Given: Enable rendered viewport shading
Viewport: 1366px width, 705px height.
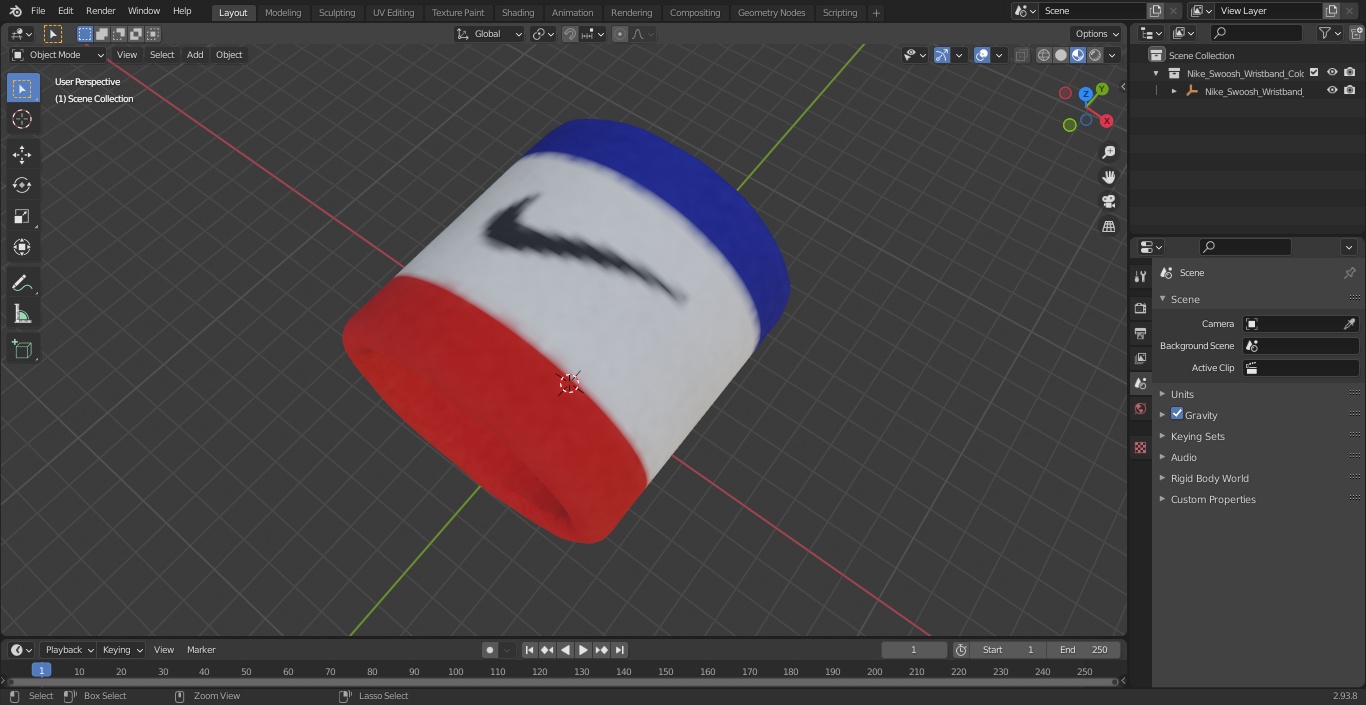Looking at the screenshot, I should click(x=1095, y=55).
